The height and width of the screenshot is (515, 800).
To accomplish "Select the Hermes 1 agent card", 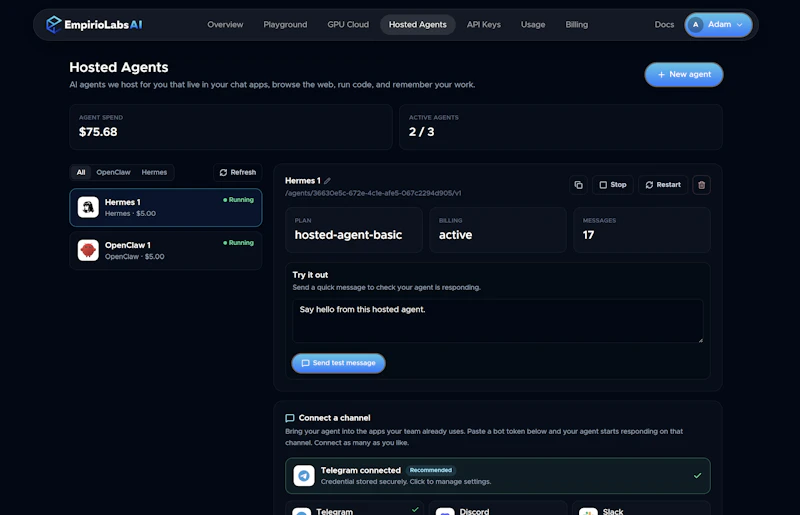I will coord(166,207).
